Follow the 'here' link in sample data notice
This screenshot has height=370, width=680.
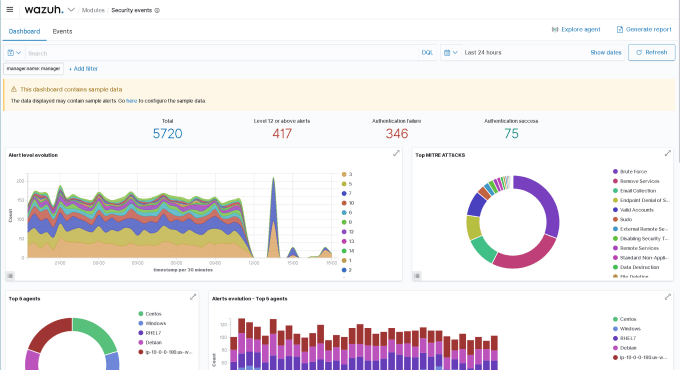point(131,101)
